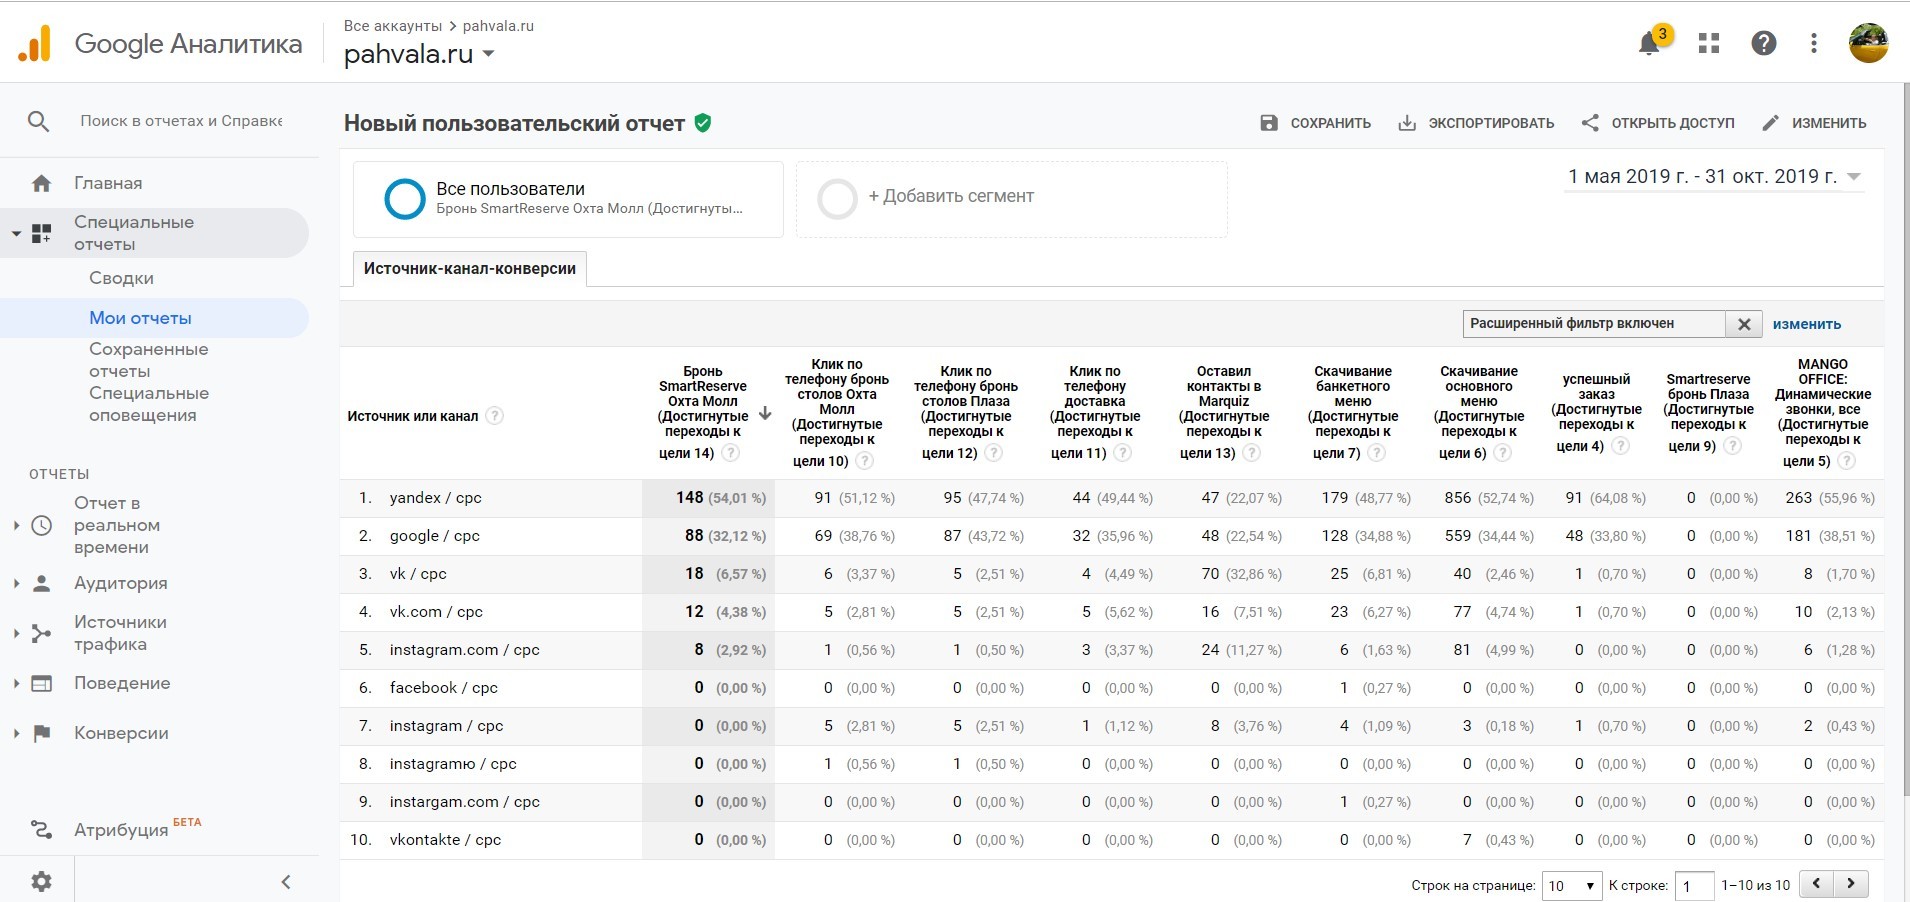Click the yandex / cpc row label
This screenshot has height=902, width=1910.
tap(436, 498)
